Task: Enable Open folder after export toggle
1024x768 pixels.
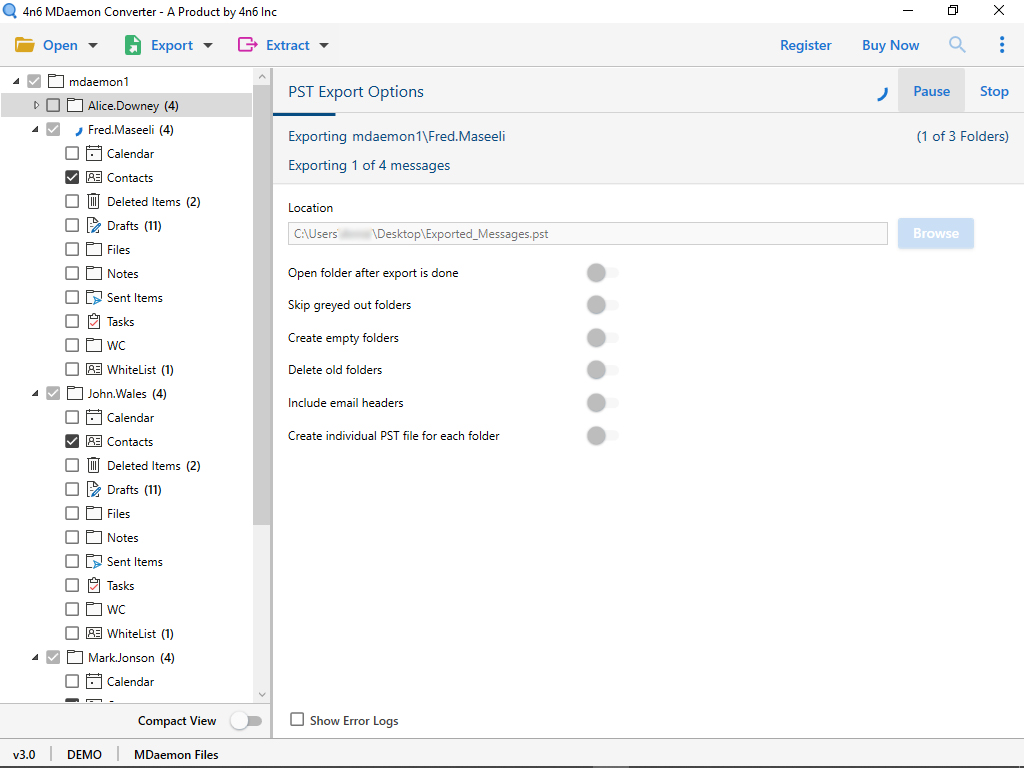Action: coord(602,273)
